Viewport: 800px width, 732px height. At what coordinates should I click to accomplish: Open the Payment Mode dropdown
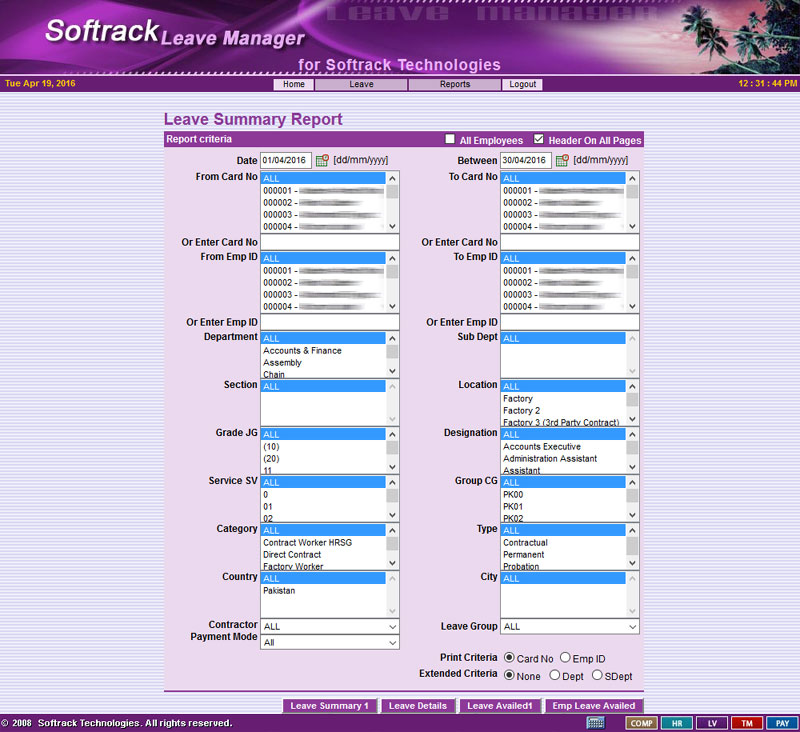pos(330,643)
